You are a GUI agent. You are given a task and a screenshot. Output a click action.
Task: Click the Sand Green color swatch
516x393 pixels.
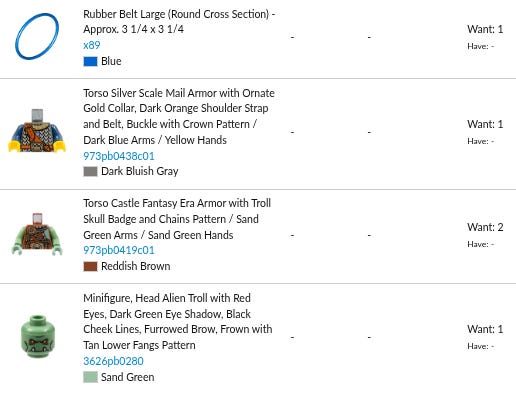click(x=90, y=377)
